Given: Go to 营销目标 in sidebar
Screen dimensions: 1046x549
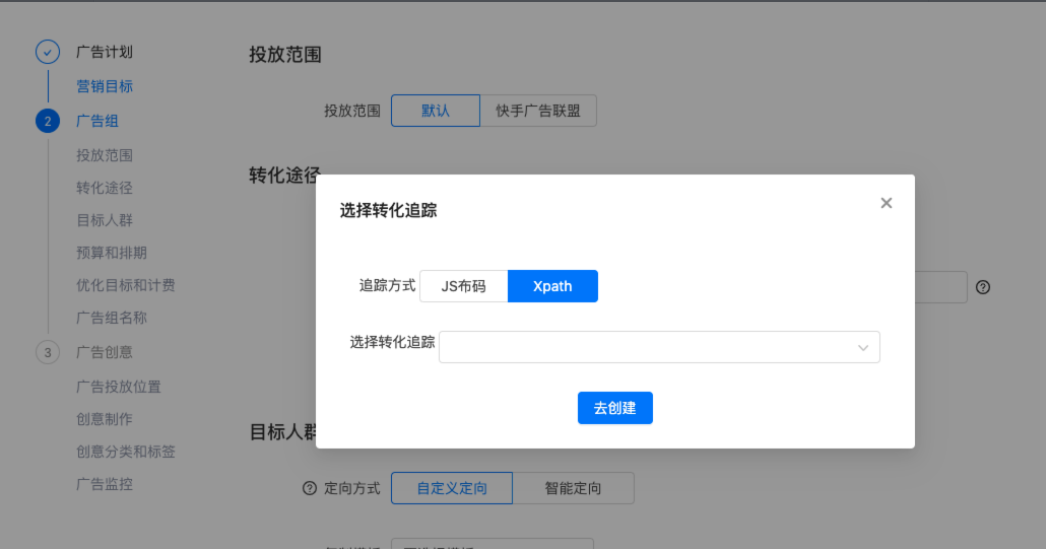Looking at the screenshot, I should click(104, 86).
